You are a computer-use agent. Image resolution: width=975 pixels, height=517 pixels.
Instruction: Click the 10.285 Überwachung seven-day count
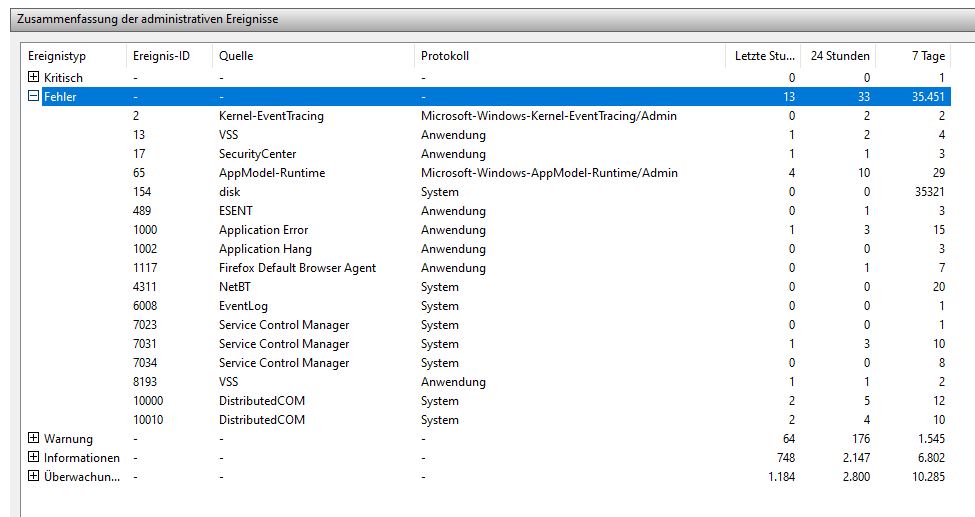[928, 477]
